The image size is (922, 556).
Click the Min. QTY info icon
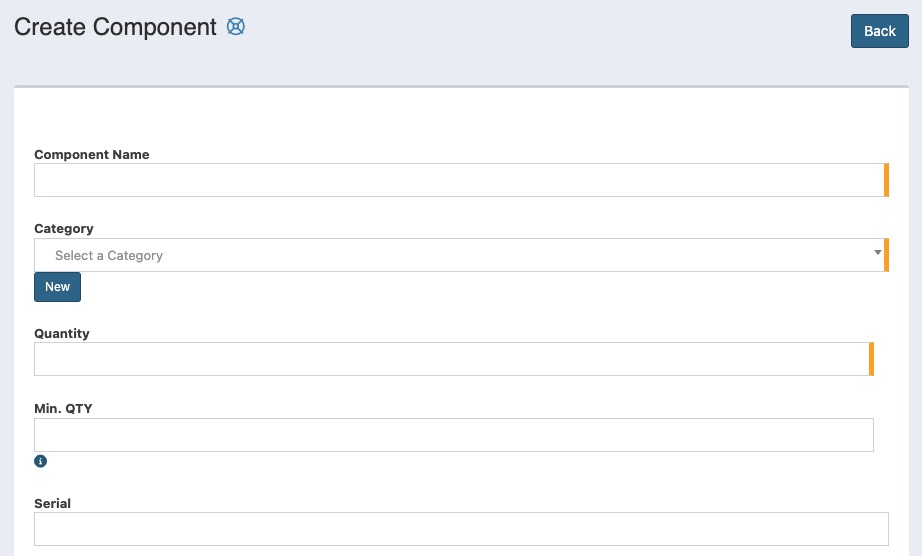click(x=41, y=461)
